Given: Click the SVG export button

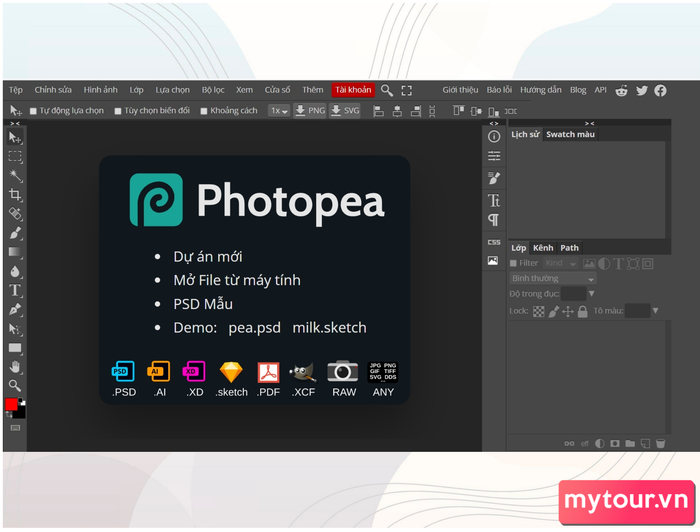Looking at the screenshot, I should coord(345,111).
